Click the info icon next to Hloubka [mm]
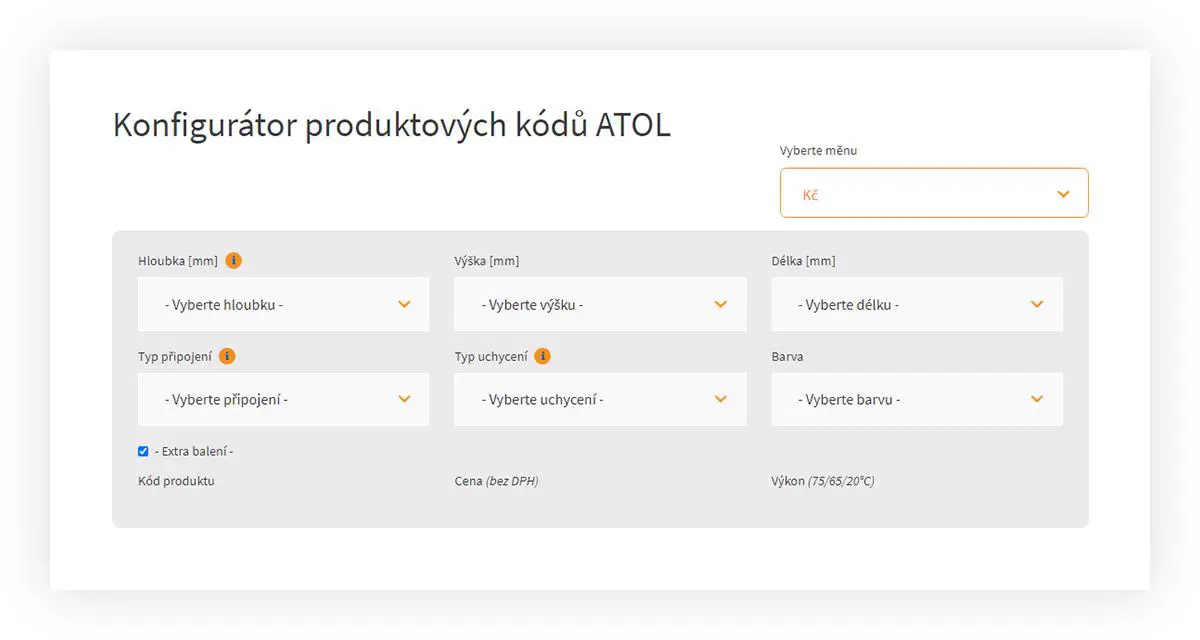The height and width of the screenshot is (640, 1200). tap(234, 261)
